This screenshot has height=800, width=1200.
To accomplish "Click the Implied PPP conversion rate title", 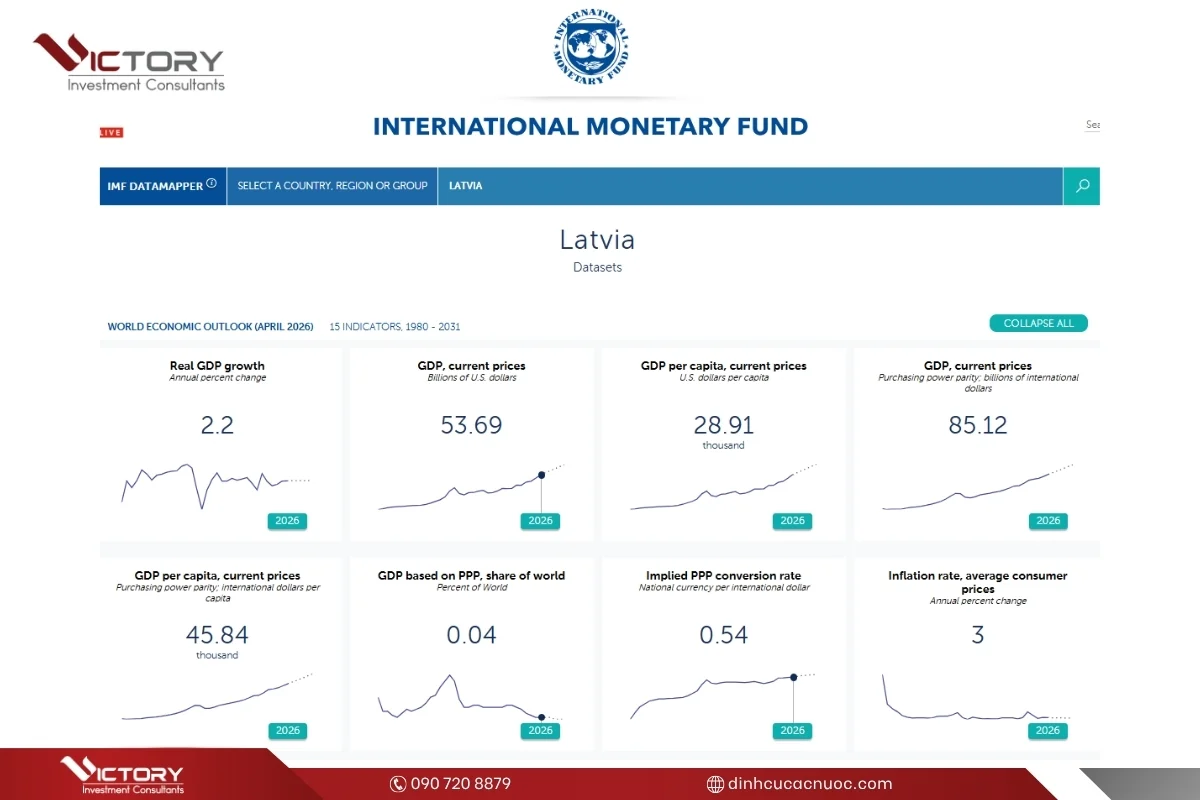I will tap(723, 576).
